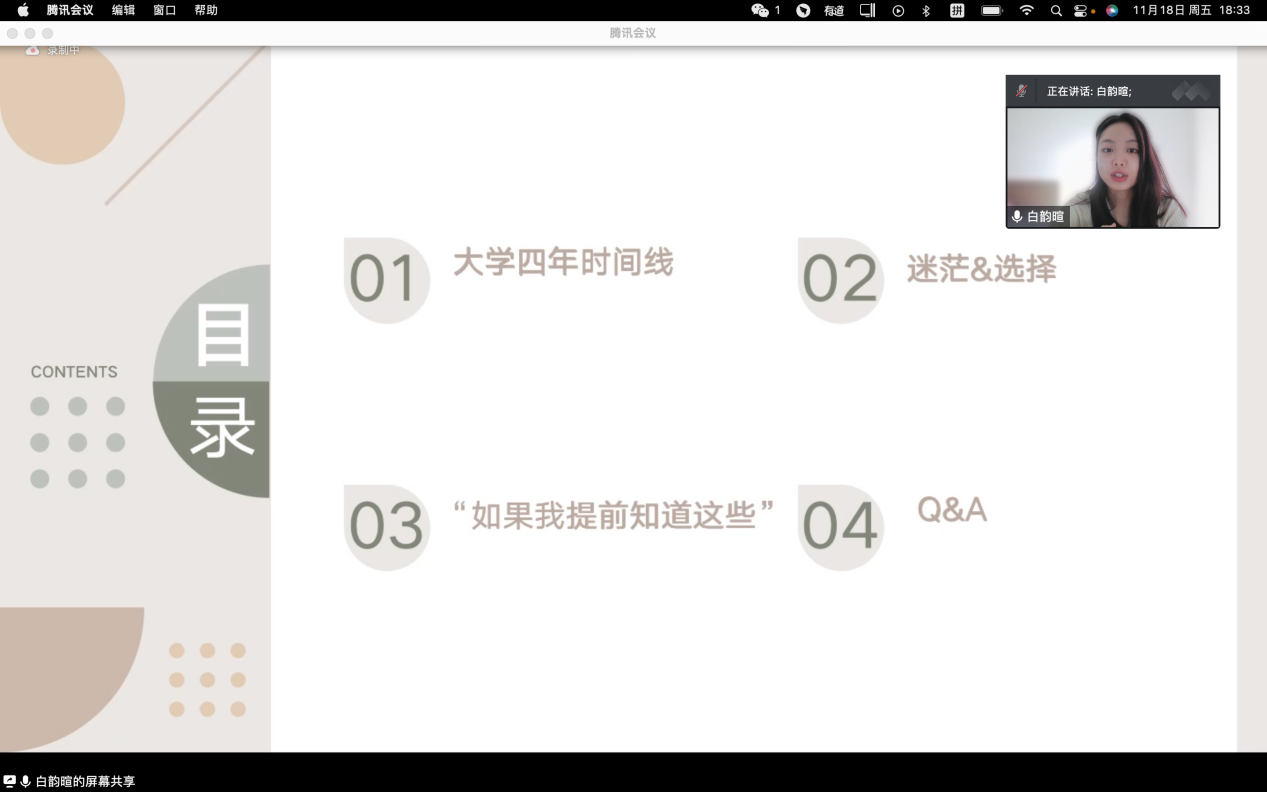Viewport: 1267px width, 792px height.
Task: Open the 窗口 (Window) menu
Action: pos(164,10)
